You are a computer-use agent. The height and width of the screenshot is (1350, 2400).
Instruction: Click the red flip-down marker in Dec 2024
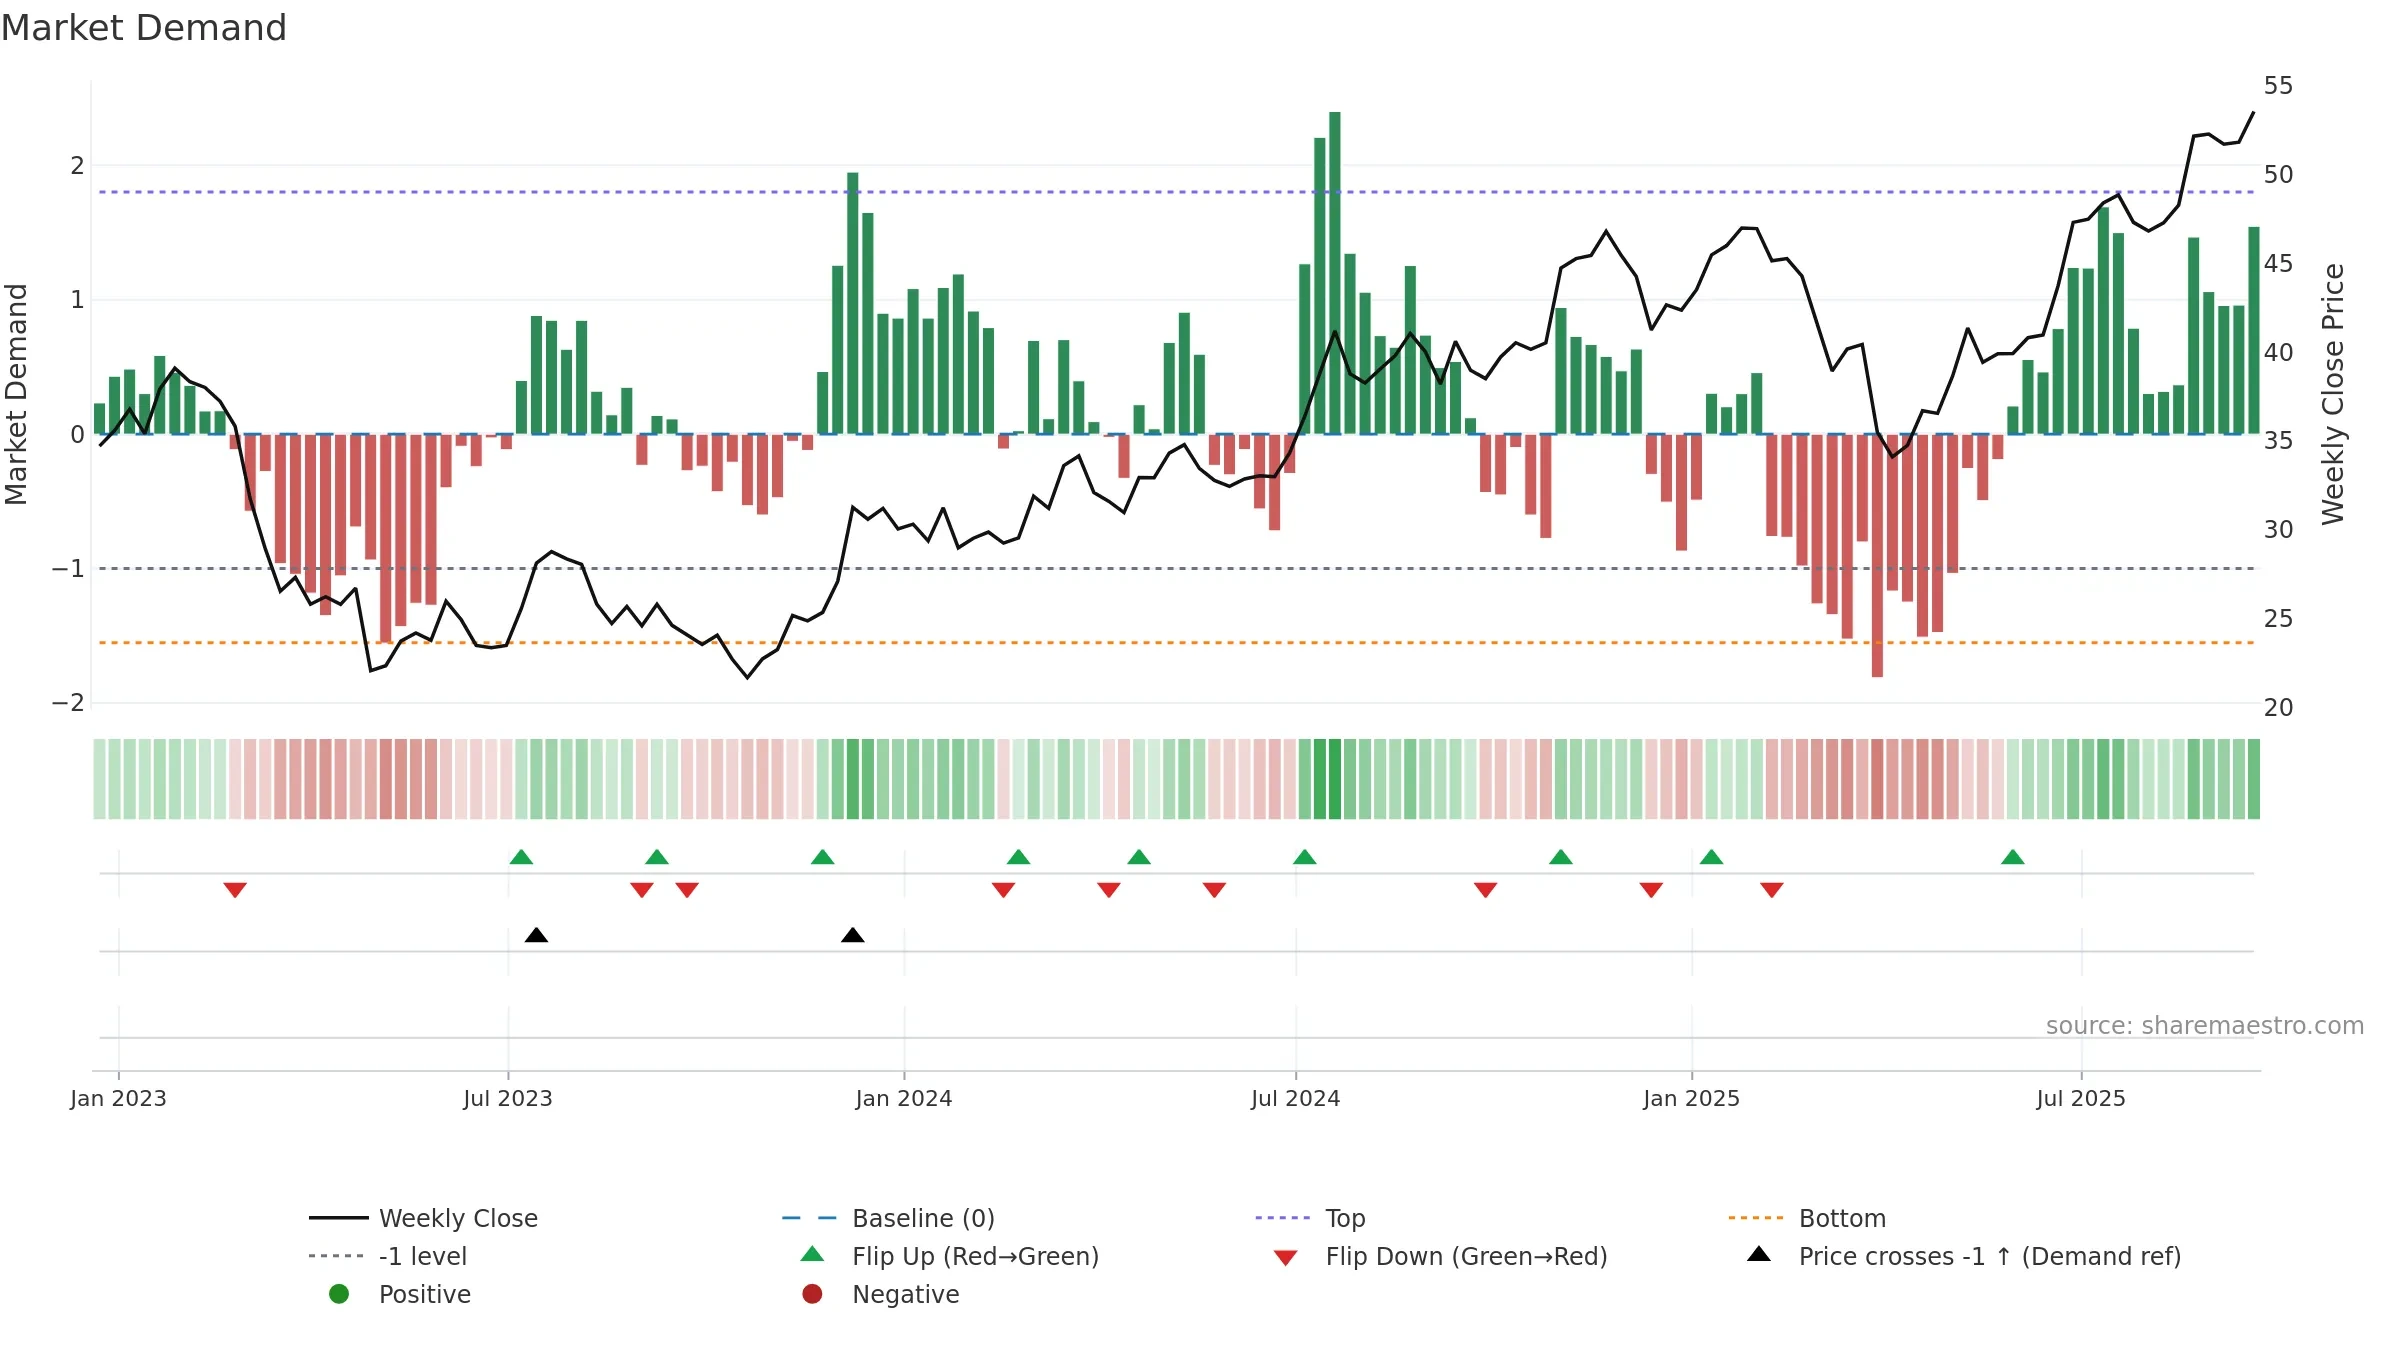(x=1651, y=890)
